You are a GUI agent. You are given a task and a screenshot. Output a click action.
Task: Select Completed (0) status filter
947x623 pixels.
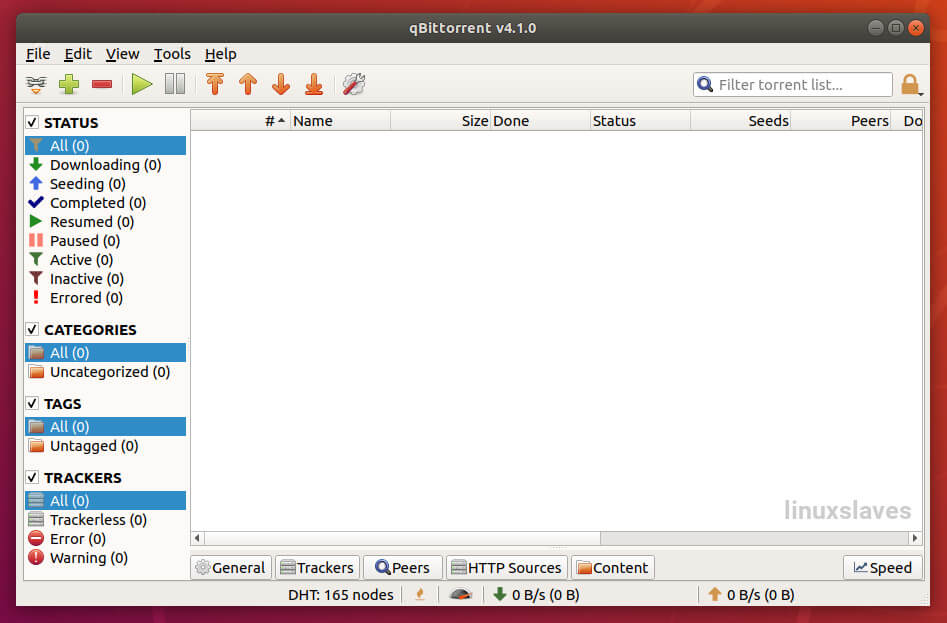point(106,203)
